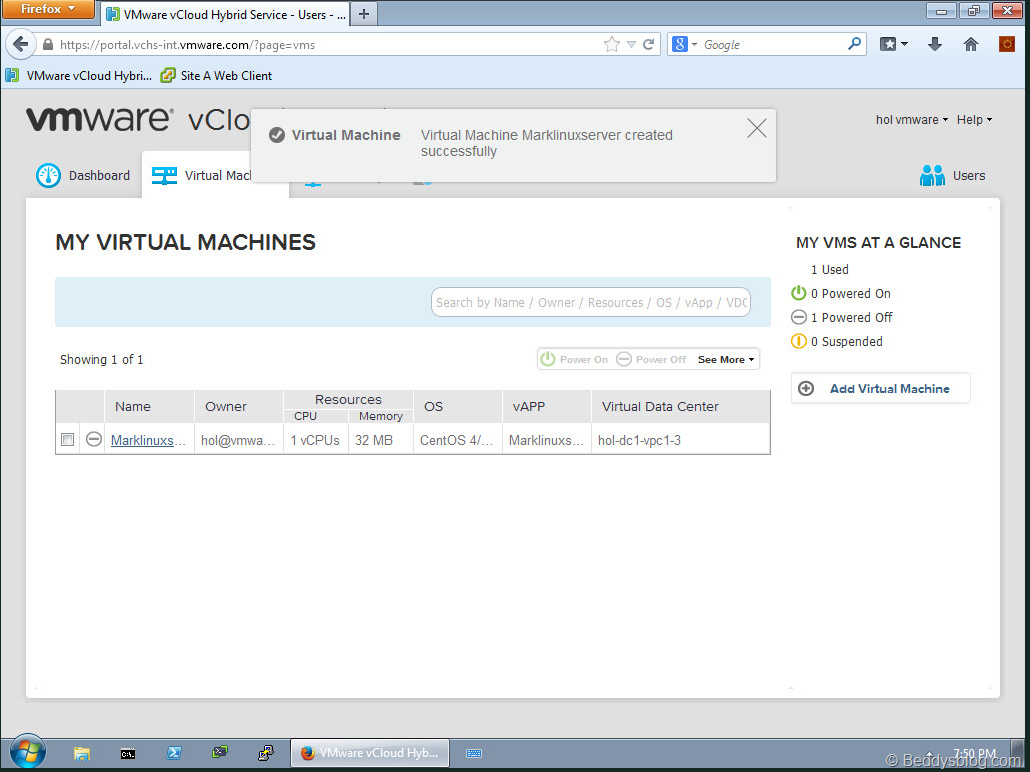Click the green Powered On status icon
1030x772 pixels.
point(799,293)
